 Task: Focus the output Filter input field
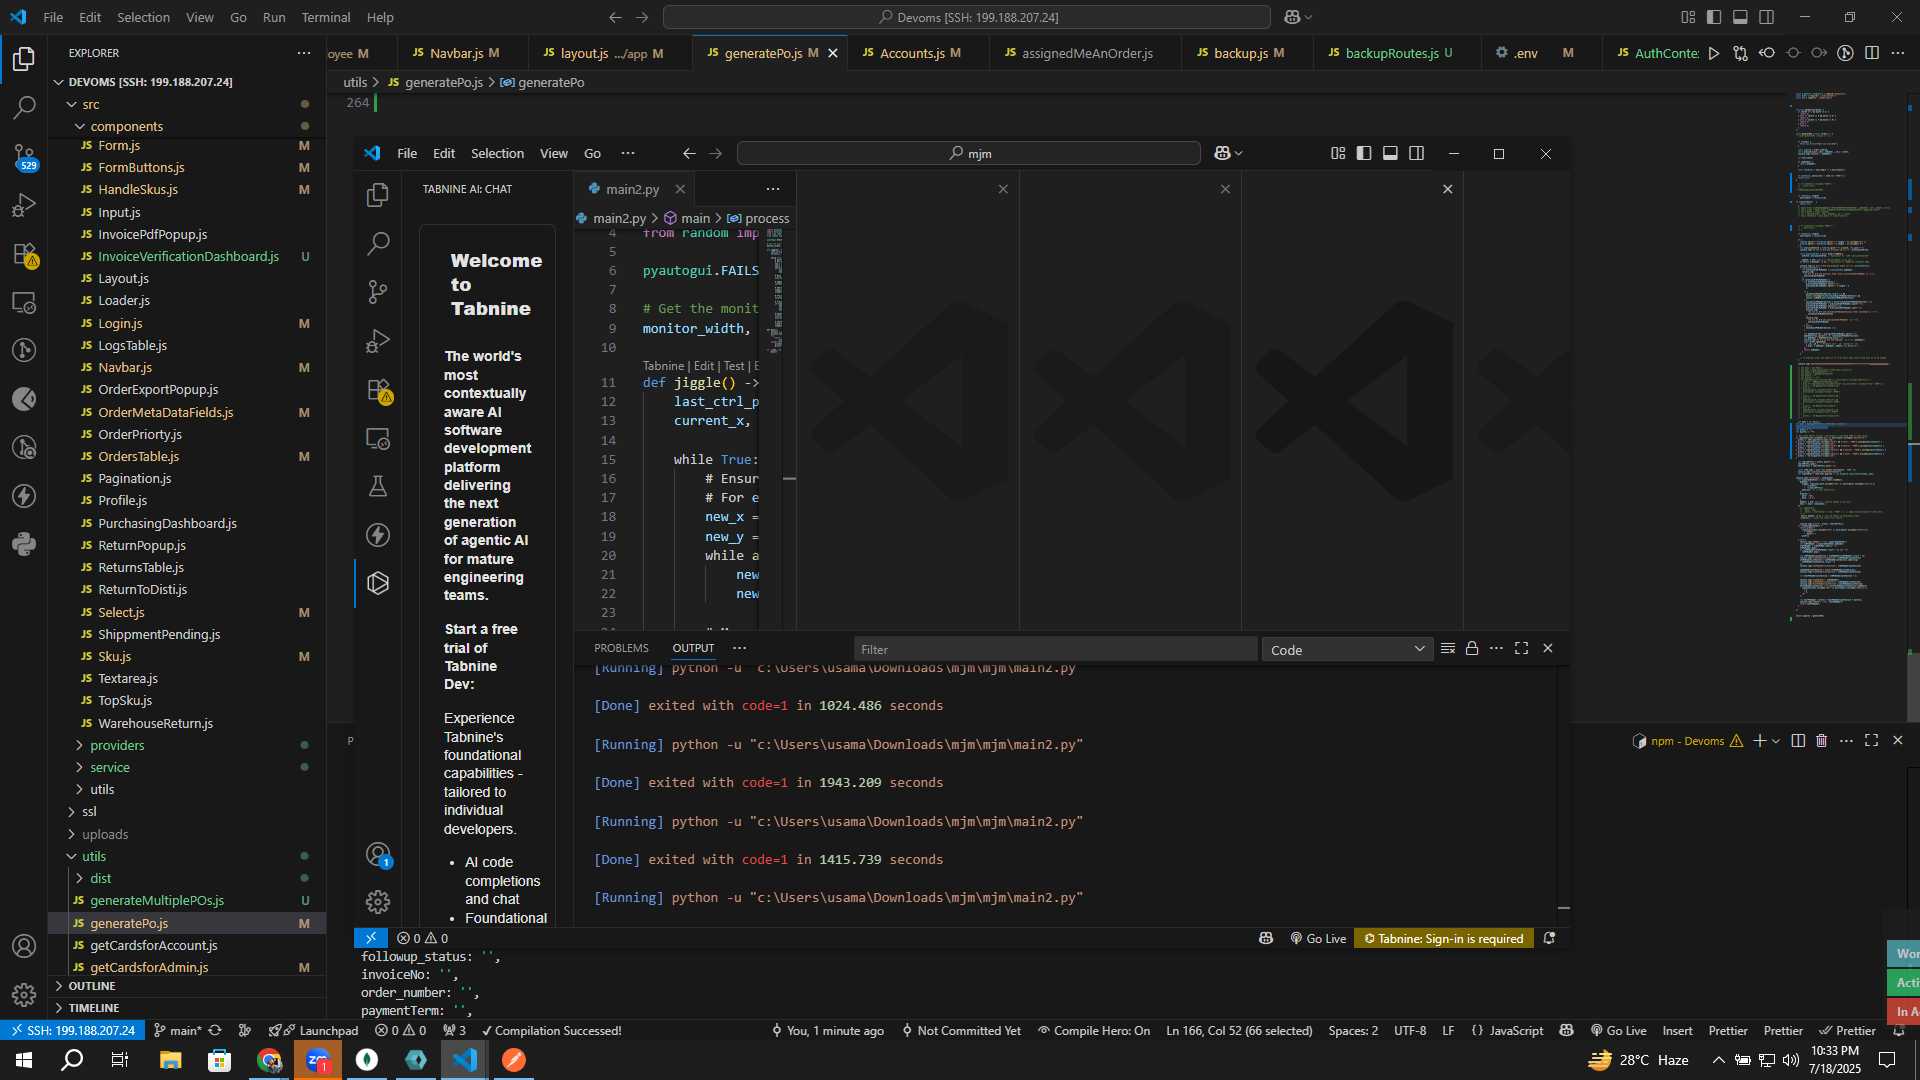tap(1055, 650)
